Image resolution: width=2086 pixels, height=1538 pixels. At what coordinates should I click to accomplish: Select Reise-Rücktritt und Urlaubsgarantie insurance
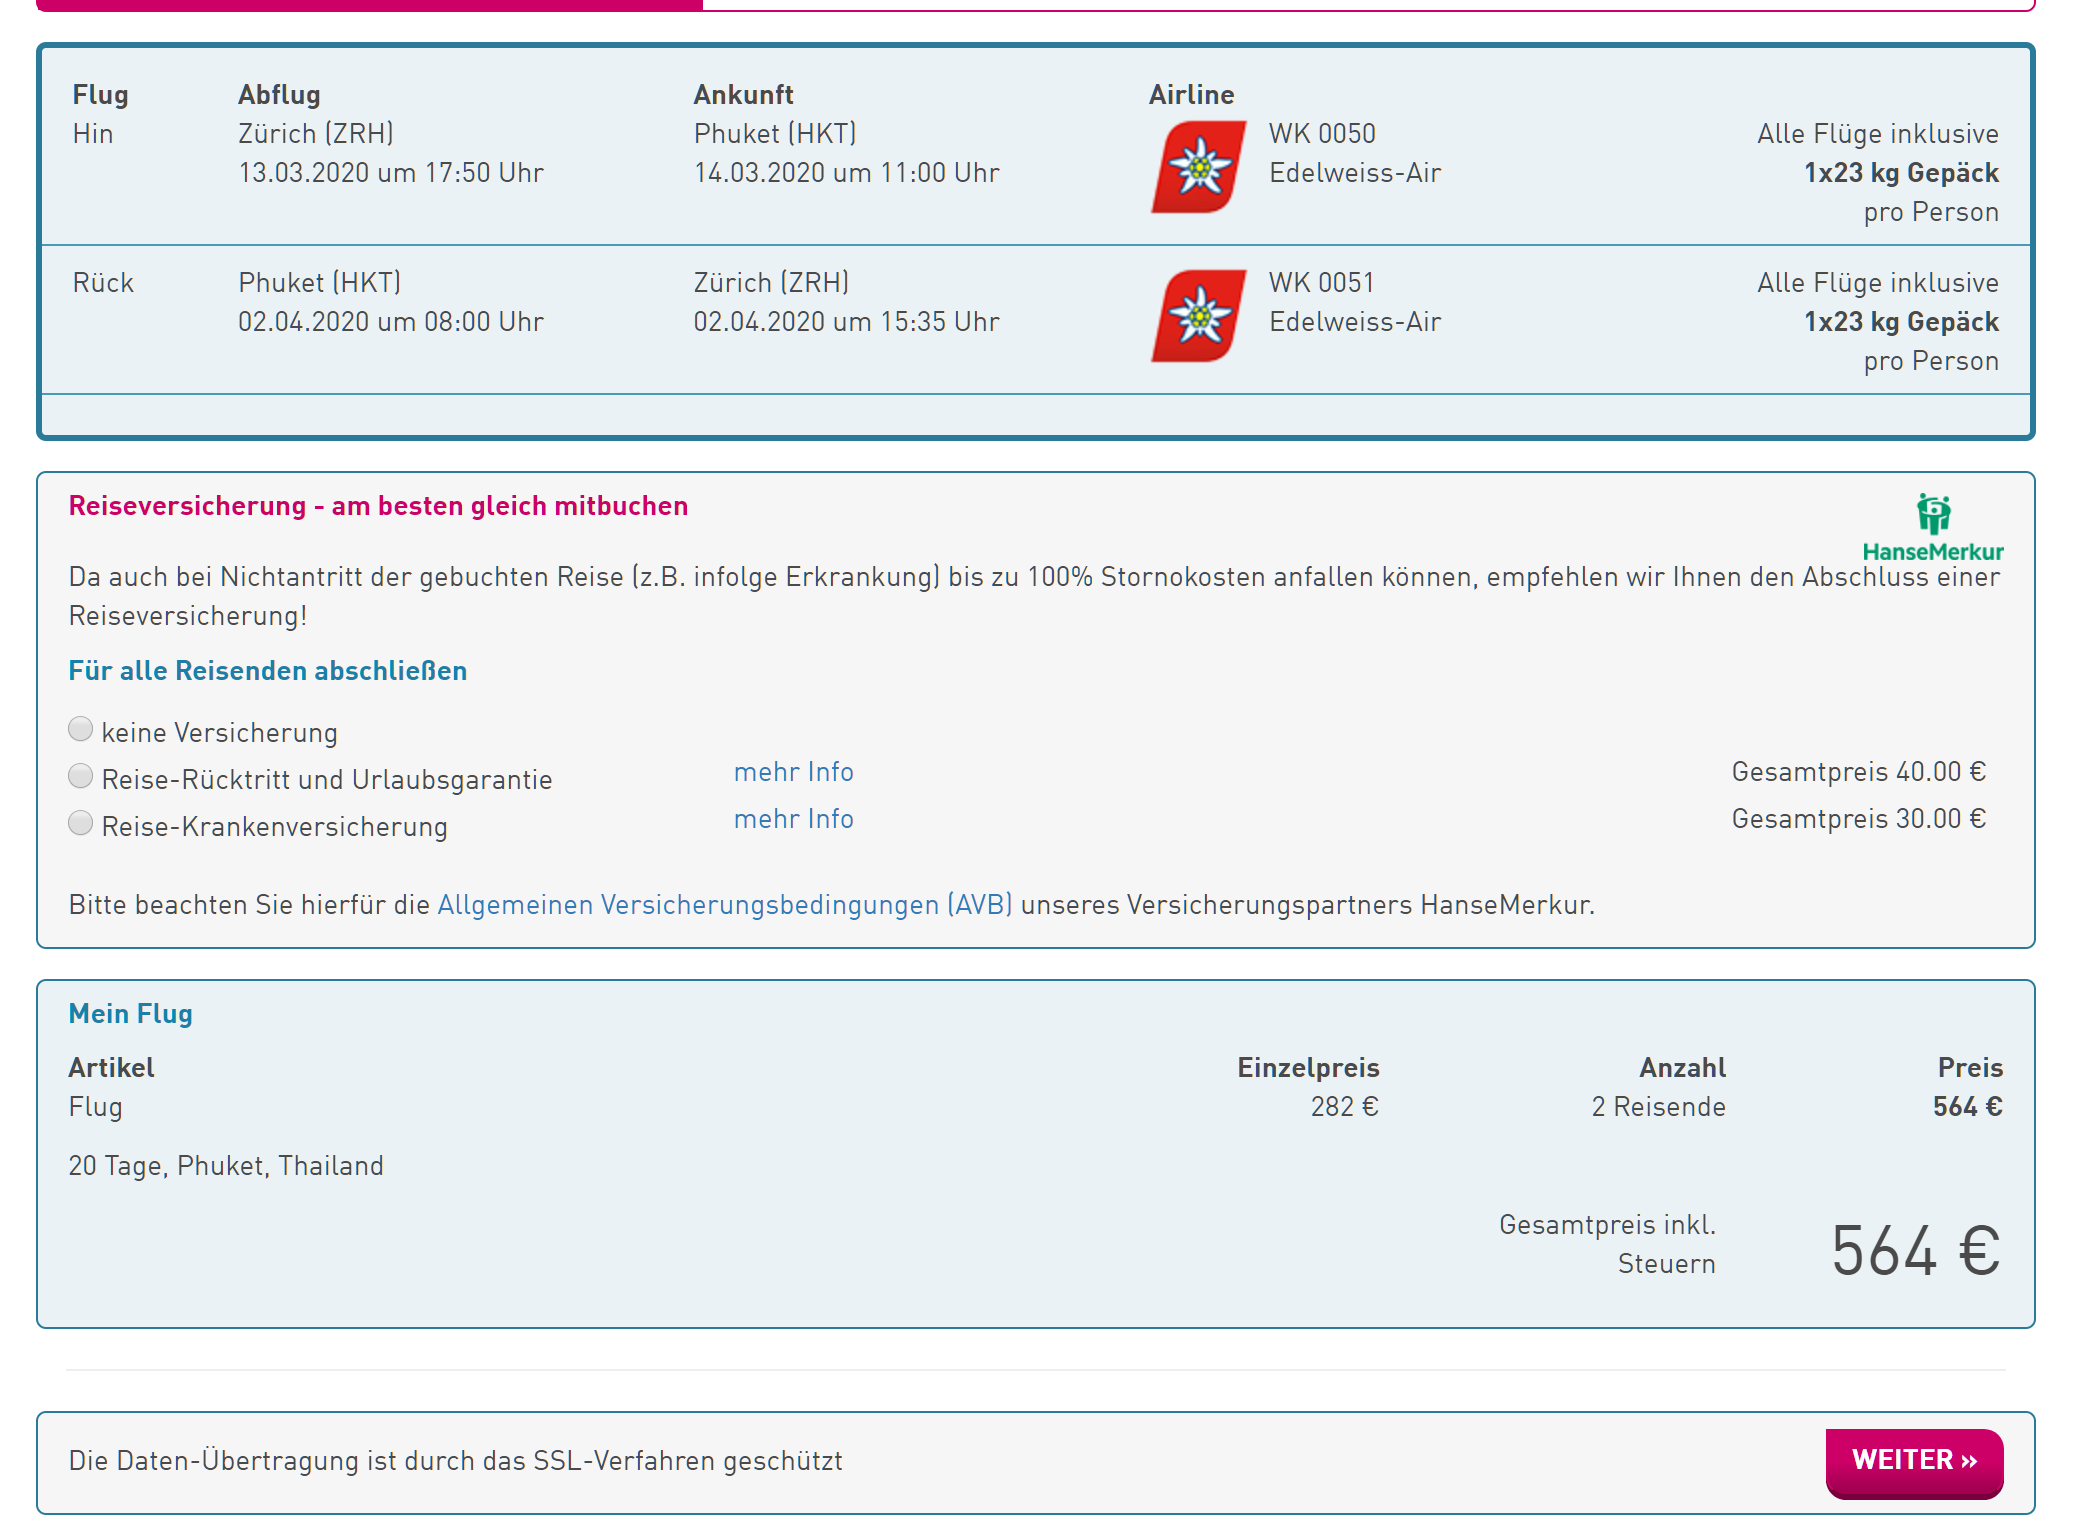[81, 777]
